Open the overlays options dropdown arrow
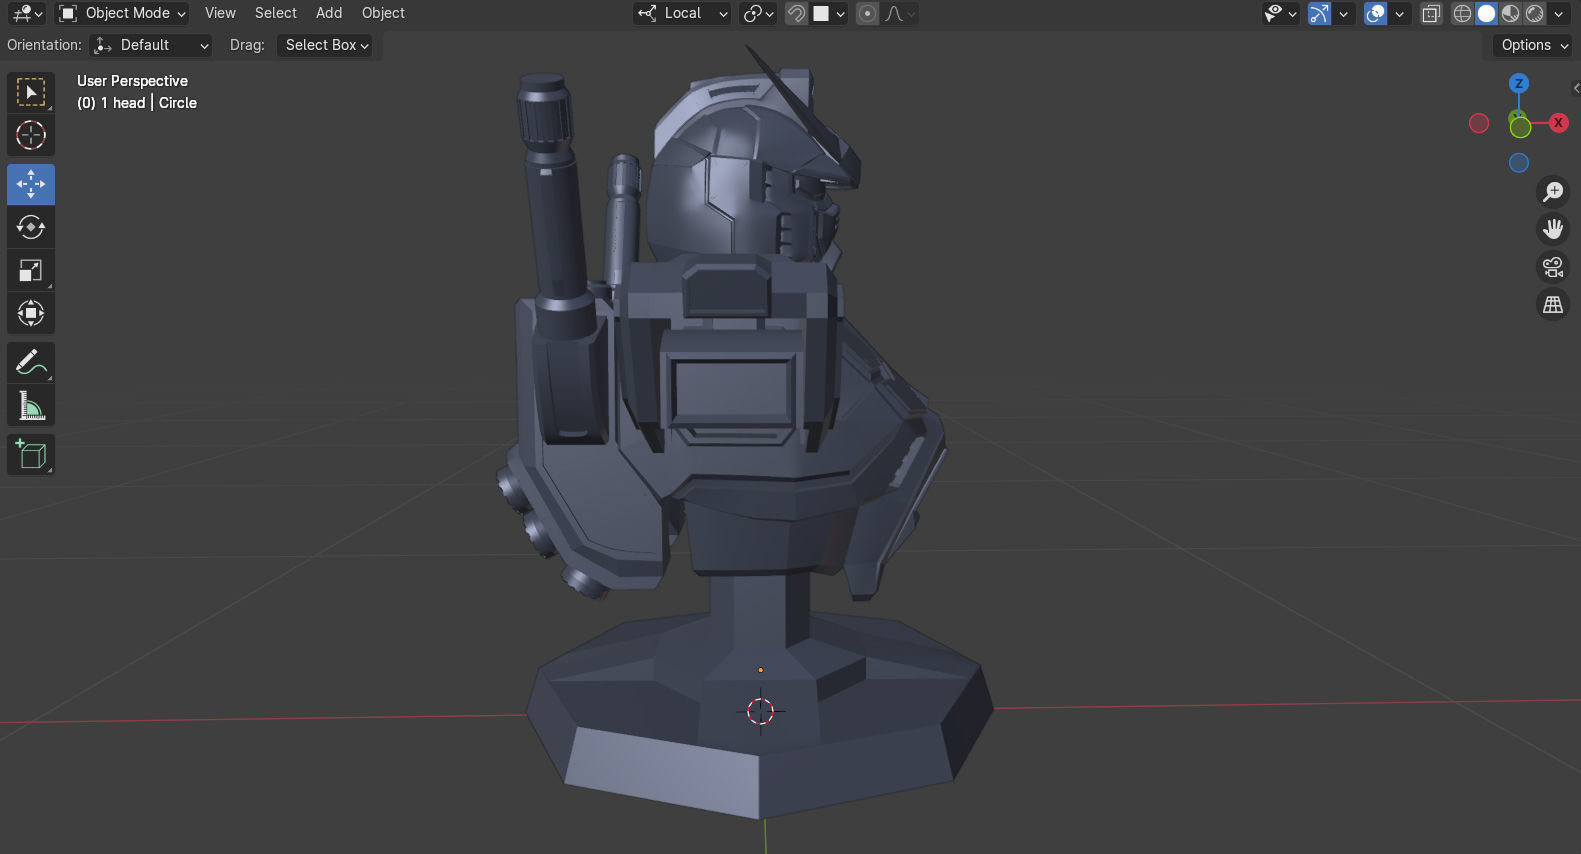 1400,13
